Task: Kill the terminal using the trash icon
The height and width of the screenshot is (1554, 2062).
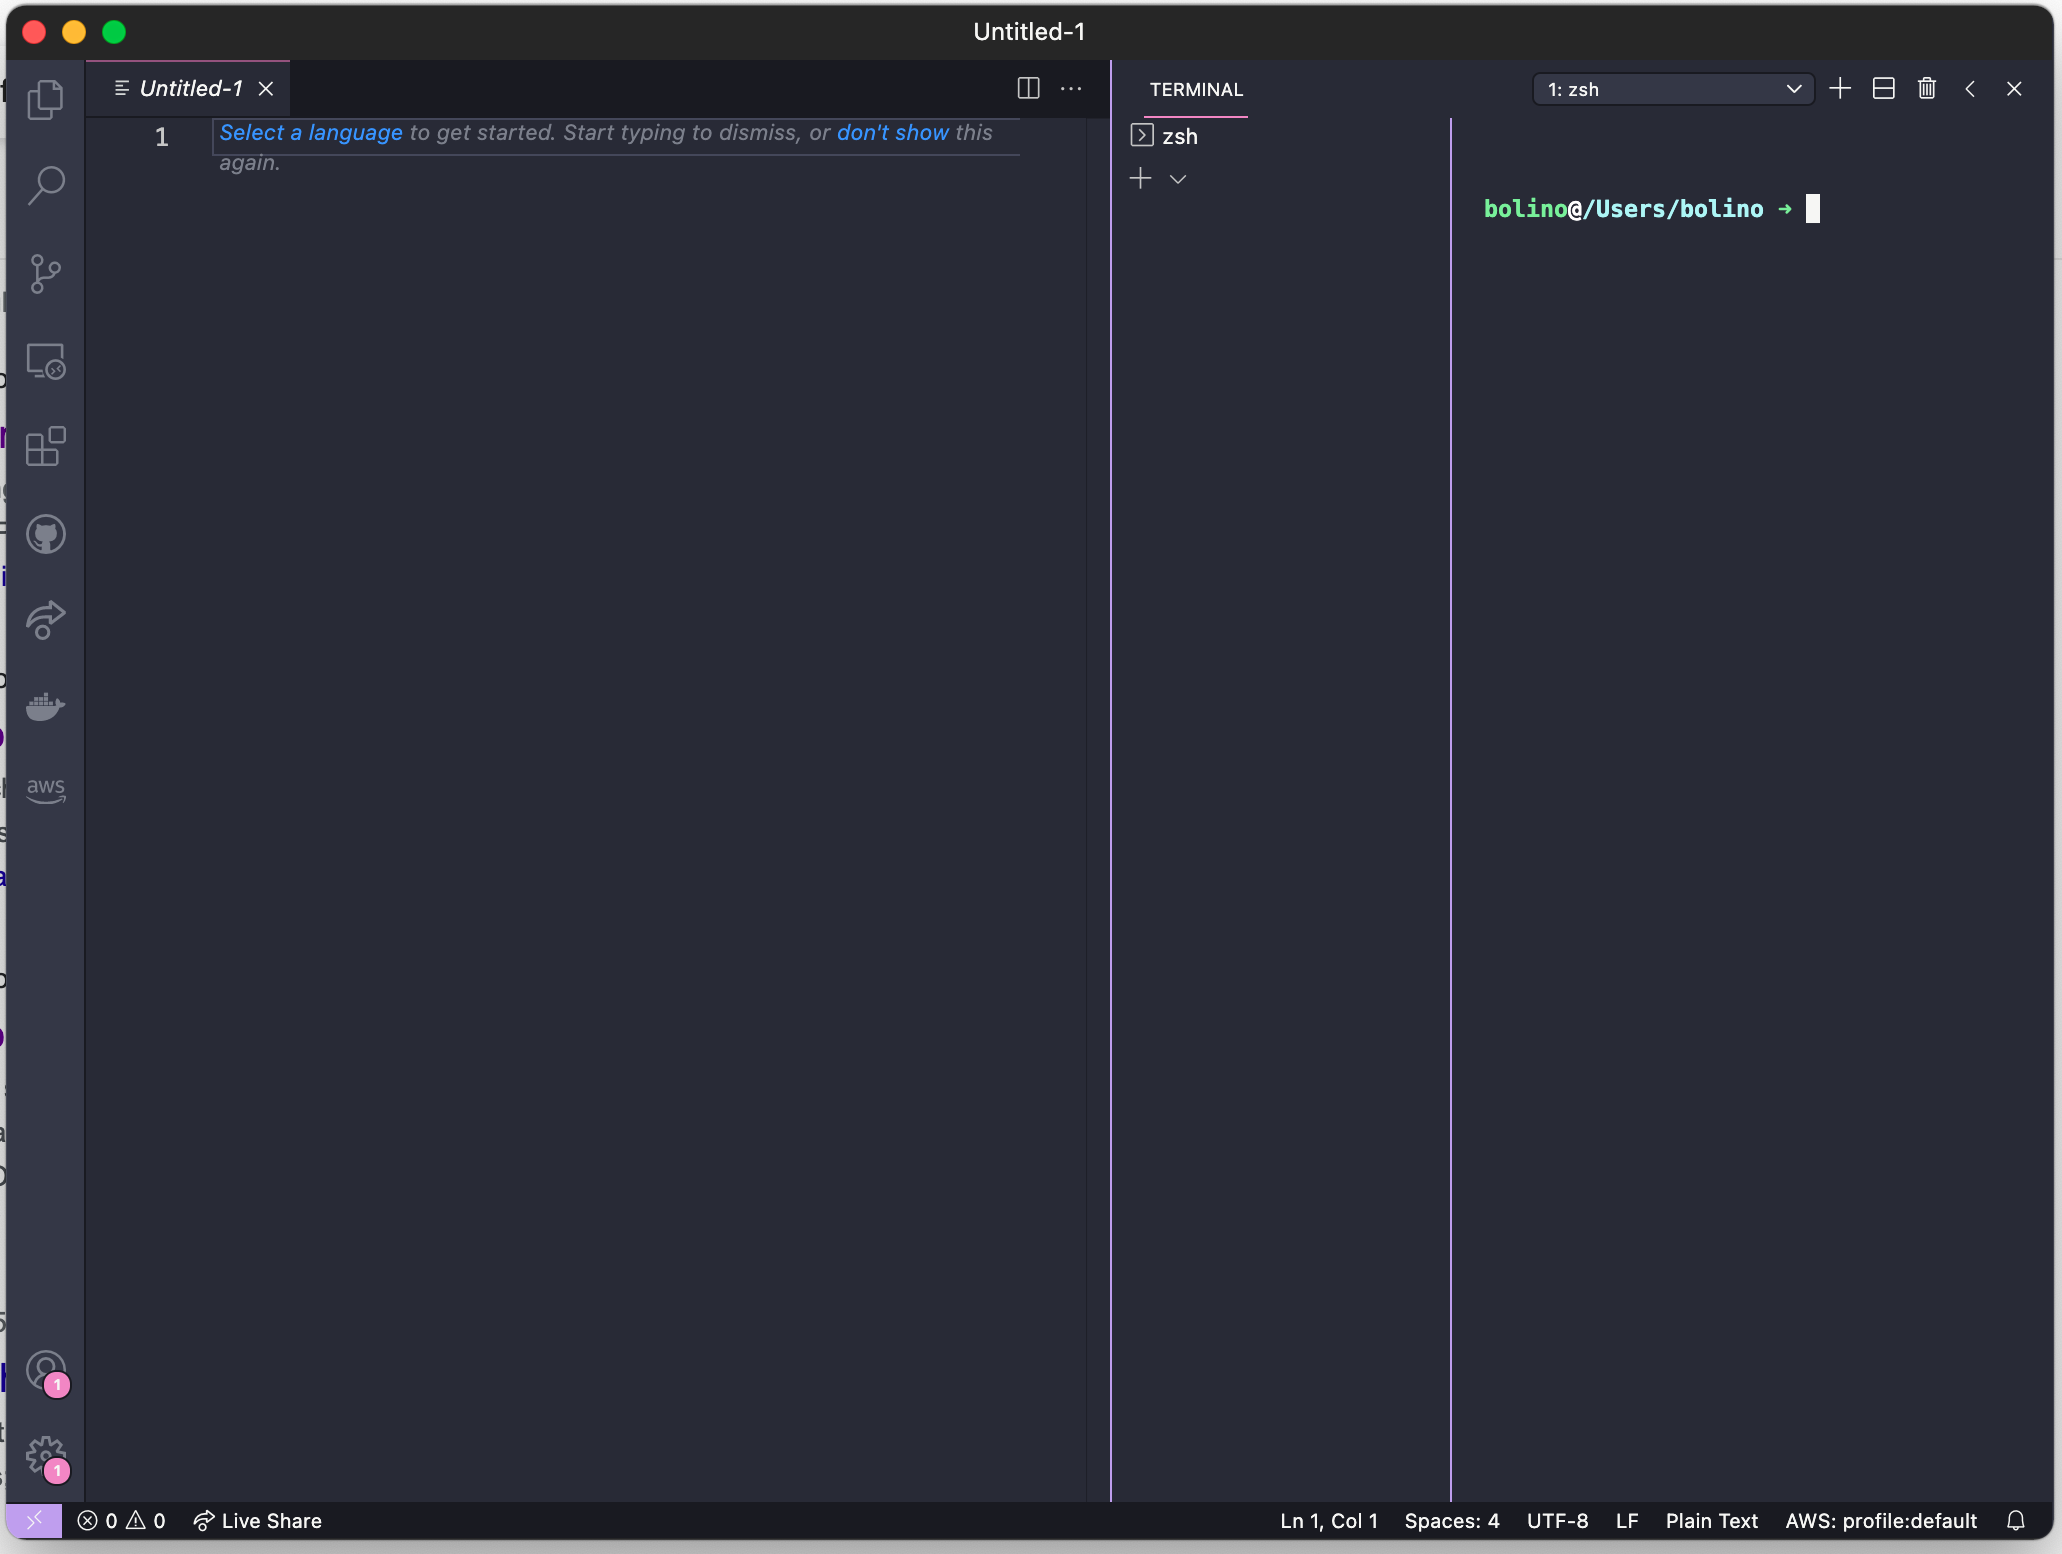Action: (x=1927, y=88)
